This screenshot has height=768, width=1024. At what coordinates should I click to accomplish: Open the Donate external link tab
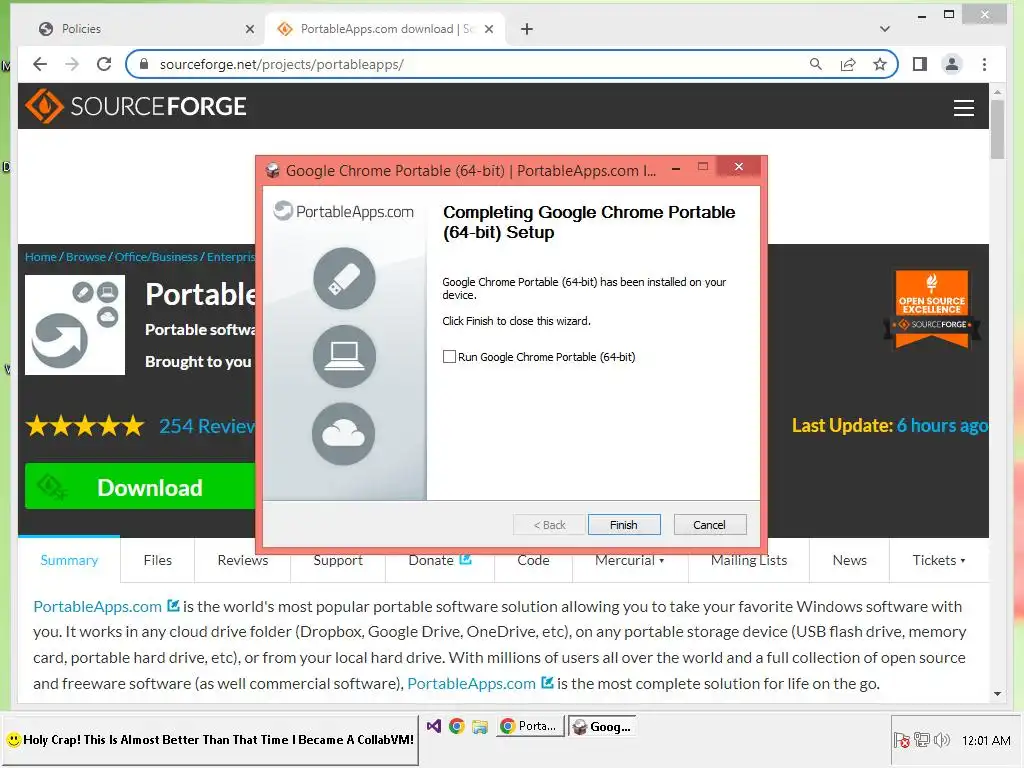(440, 560)
